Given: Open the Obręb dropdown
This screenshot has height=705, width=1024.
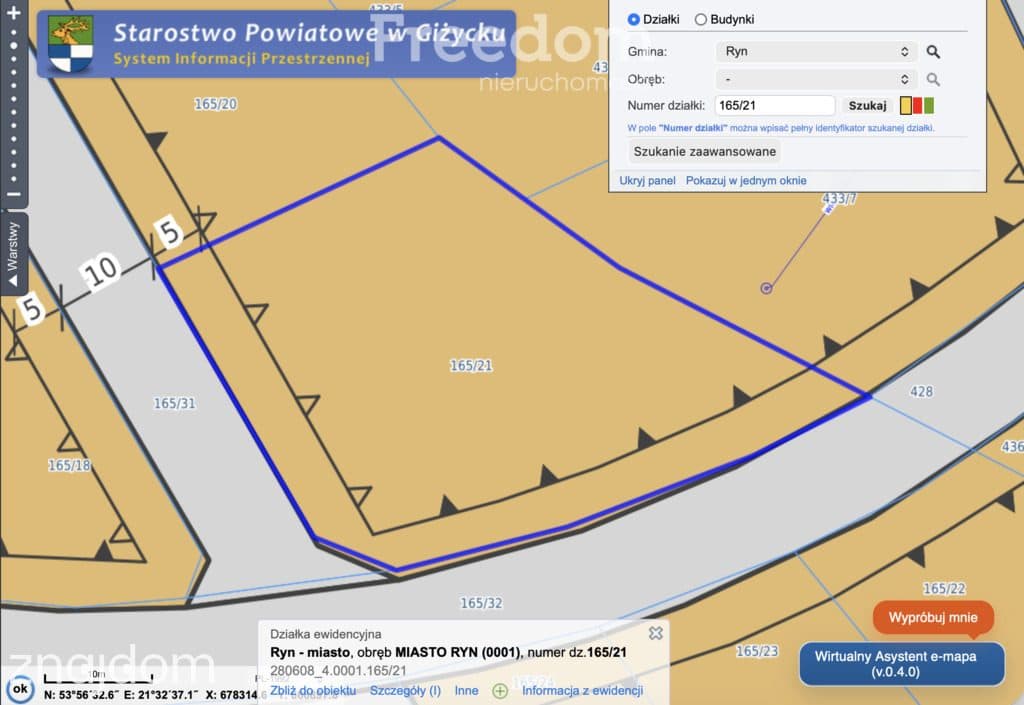Looking at the screenshot, I should pyautogui.click(x=816, y=80).
